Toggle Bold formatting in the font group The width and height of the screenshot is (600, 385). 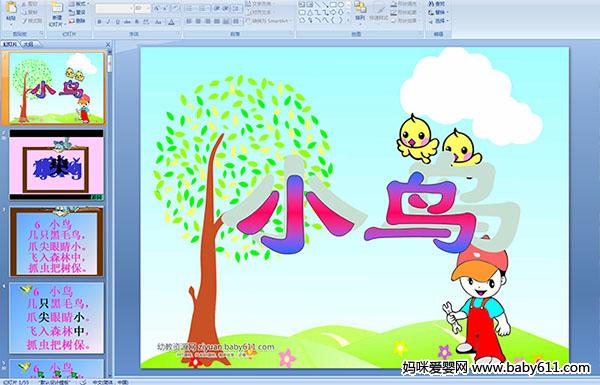(99, 22)
